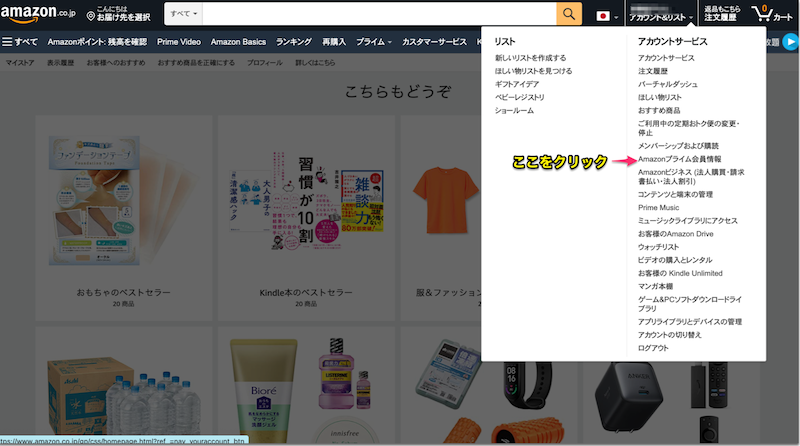800x446 pixels.
Task: Click the Amazon.co.jp logo
Action: [38, 14]
